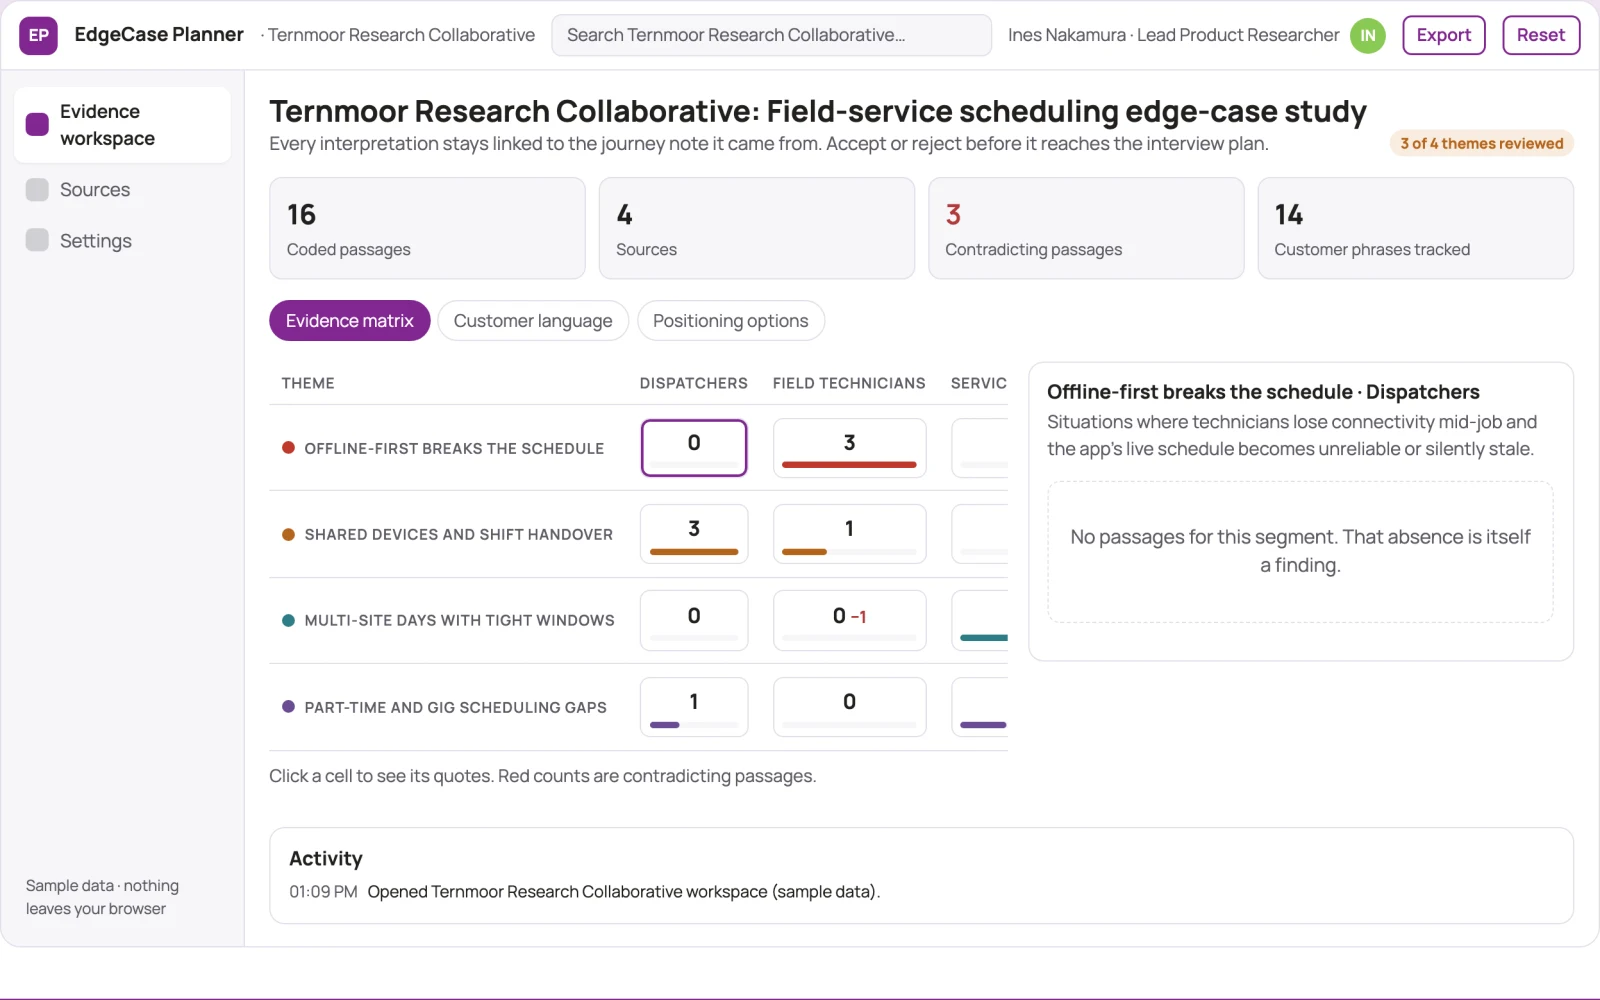Select Multi-site days Field Technicians cell 0 -1
Viewport: 1600px width, 1000px height.
(x=849, y=620)
